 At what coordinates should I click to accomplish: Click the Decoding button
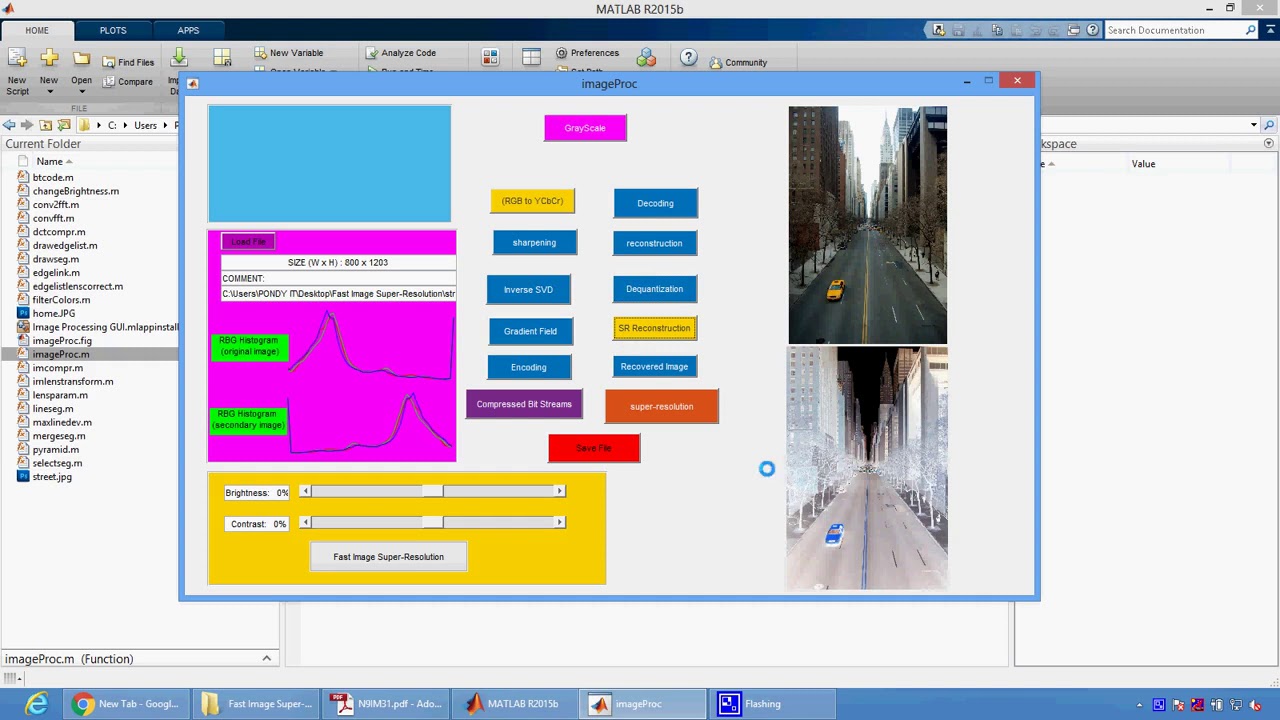655,203
